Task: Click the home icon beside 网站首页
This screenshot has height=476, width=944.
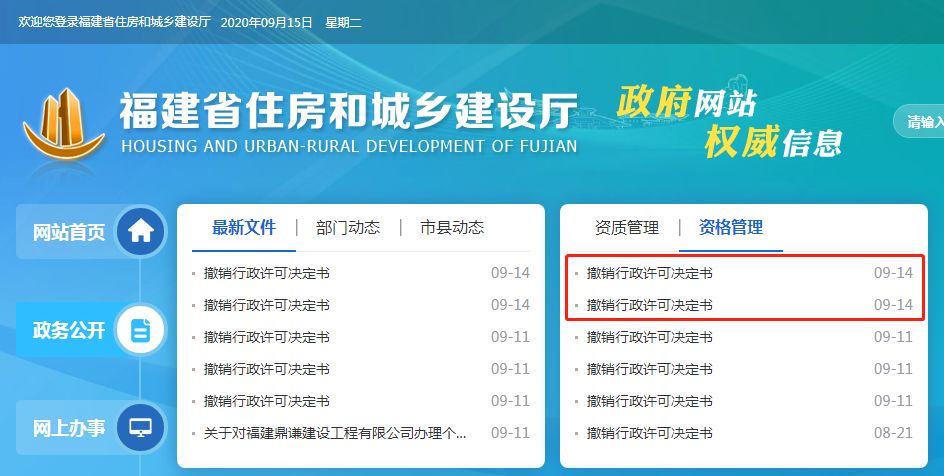Action: pyautogui.click(x=140, y=232)
